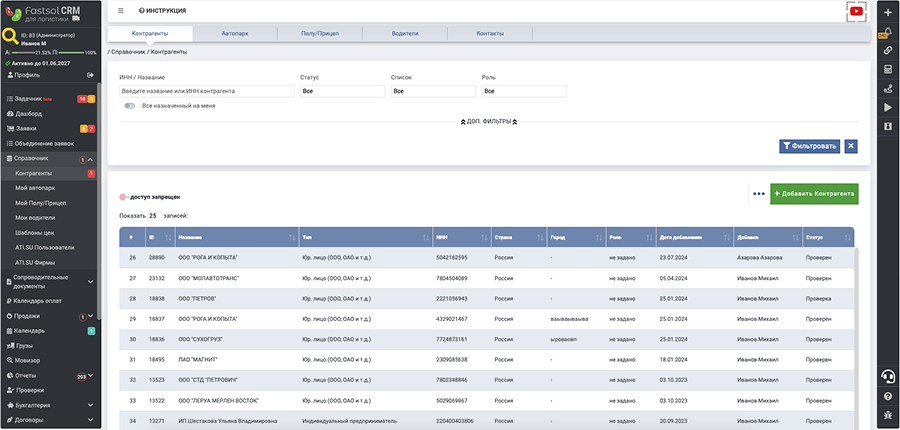Viewport: 900px width, 430px height.
Task: Open the headset support icon
Action: (887, 376)
